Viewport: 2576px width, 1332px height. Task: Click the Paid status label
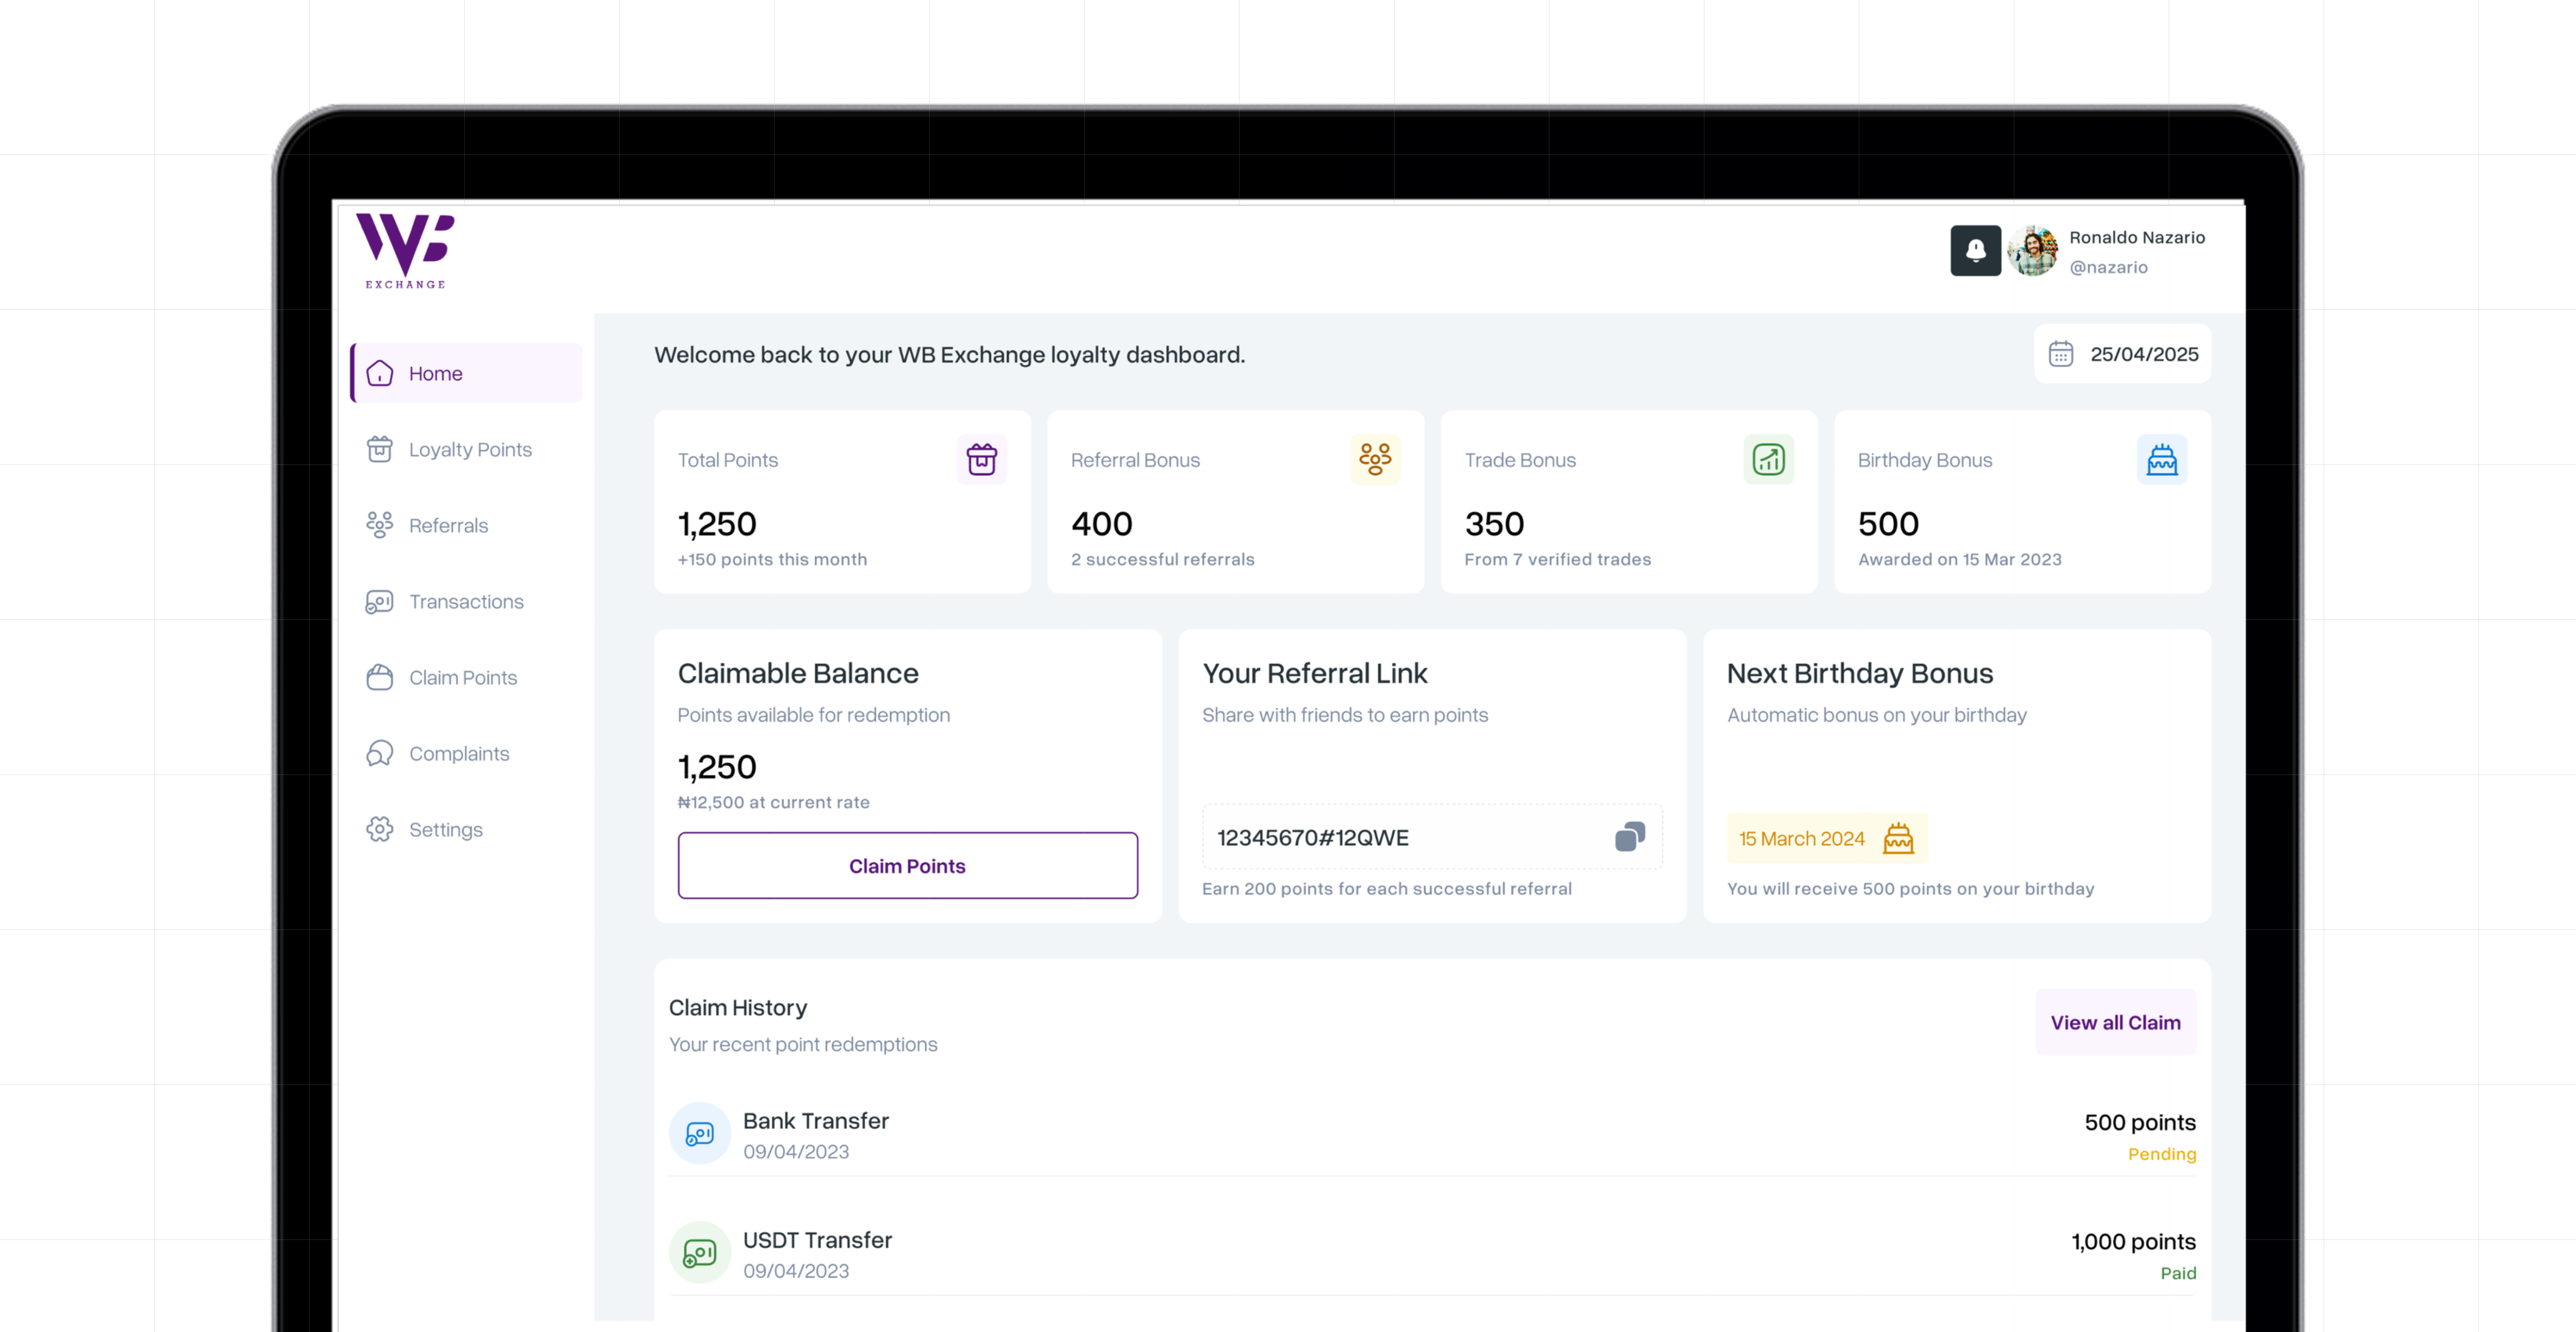pos(2178,1273)
